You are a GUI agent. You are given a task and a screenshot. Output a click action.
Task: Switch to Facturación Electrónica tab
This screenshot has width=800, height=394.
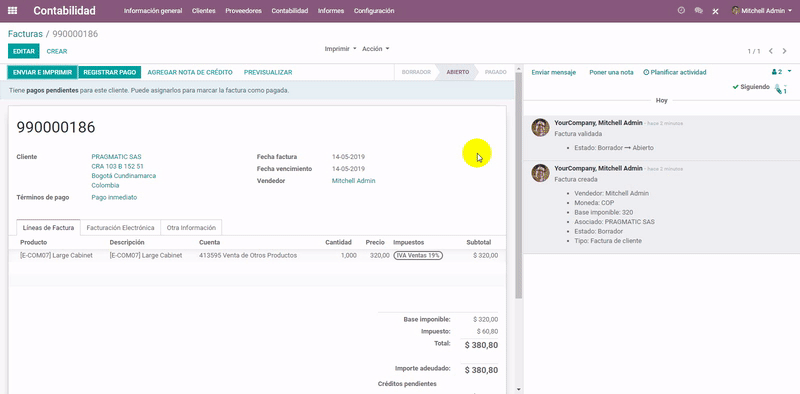click(120, 228)
